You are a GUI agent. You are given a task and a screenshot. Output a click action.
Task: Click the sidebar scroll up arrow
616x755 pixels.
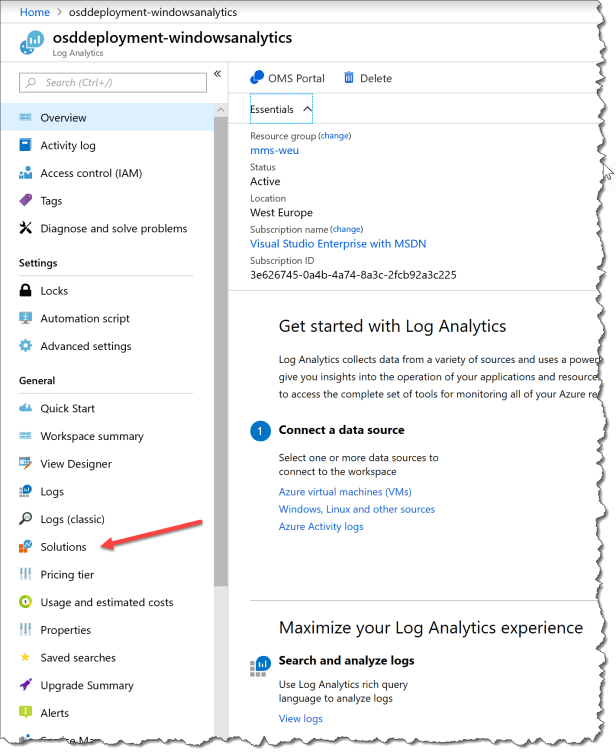[x=221, y=110]
